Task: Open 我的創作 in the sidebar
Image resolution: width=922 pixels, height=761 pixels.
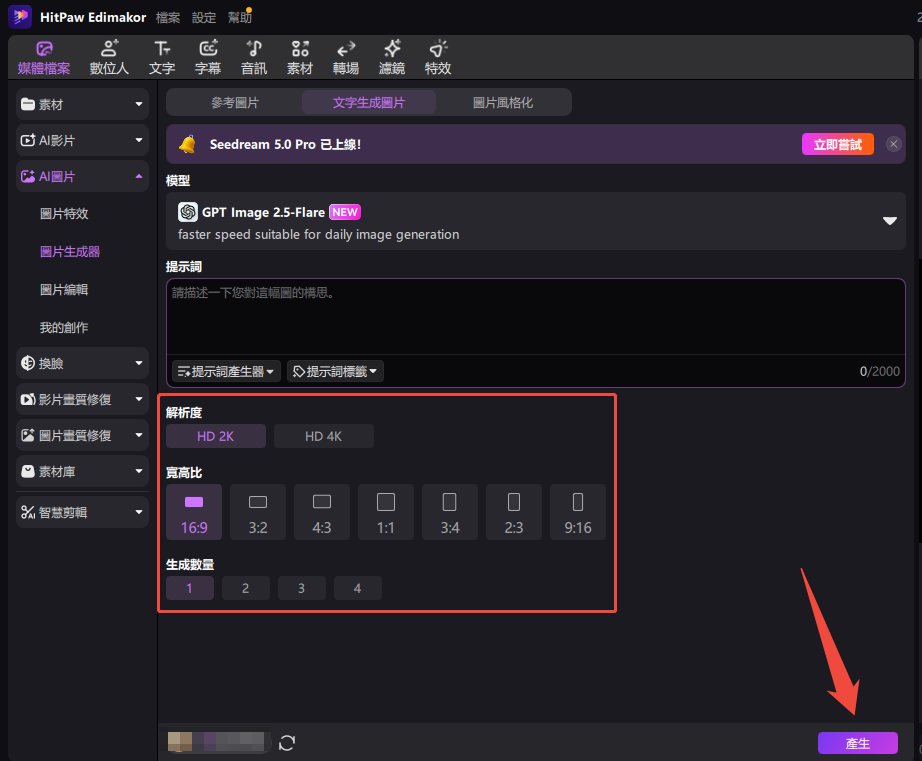Action: pyautogui.click(x=64, y=328)
